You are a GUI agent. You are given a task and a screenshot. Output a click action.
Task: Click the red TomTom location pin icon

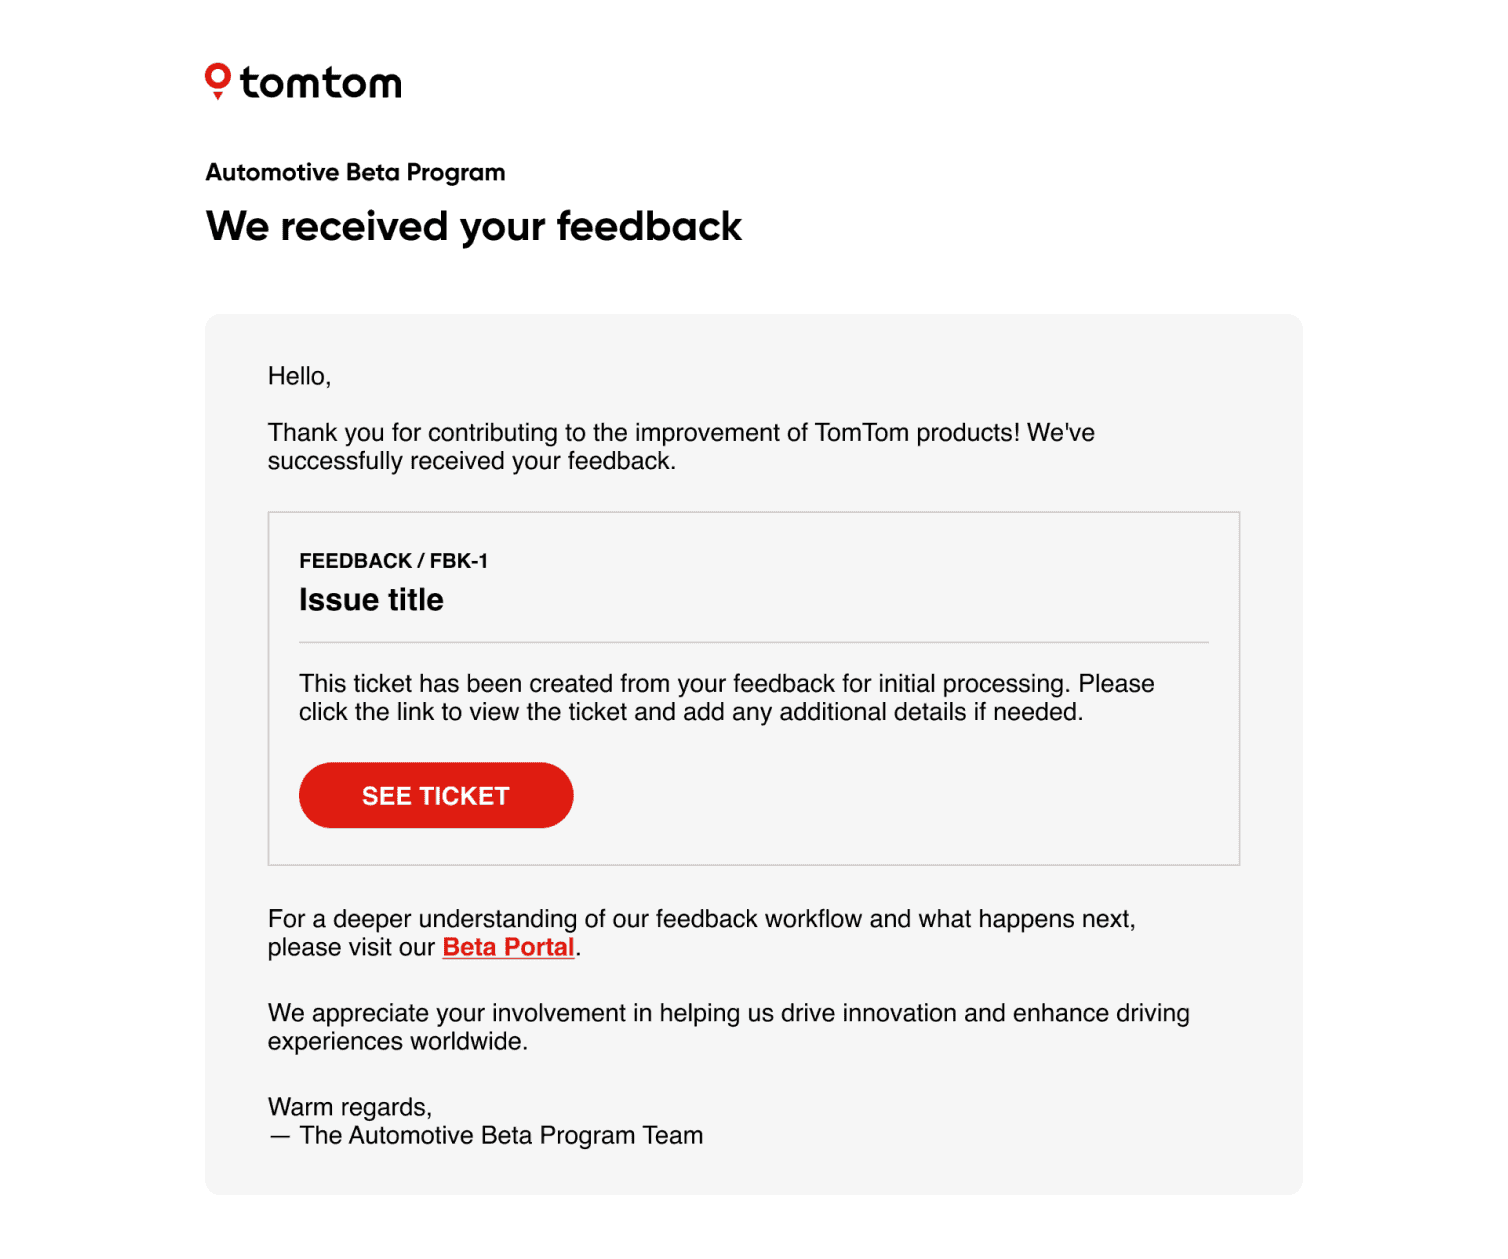point(217,80)
